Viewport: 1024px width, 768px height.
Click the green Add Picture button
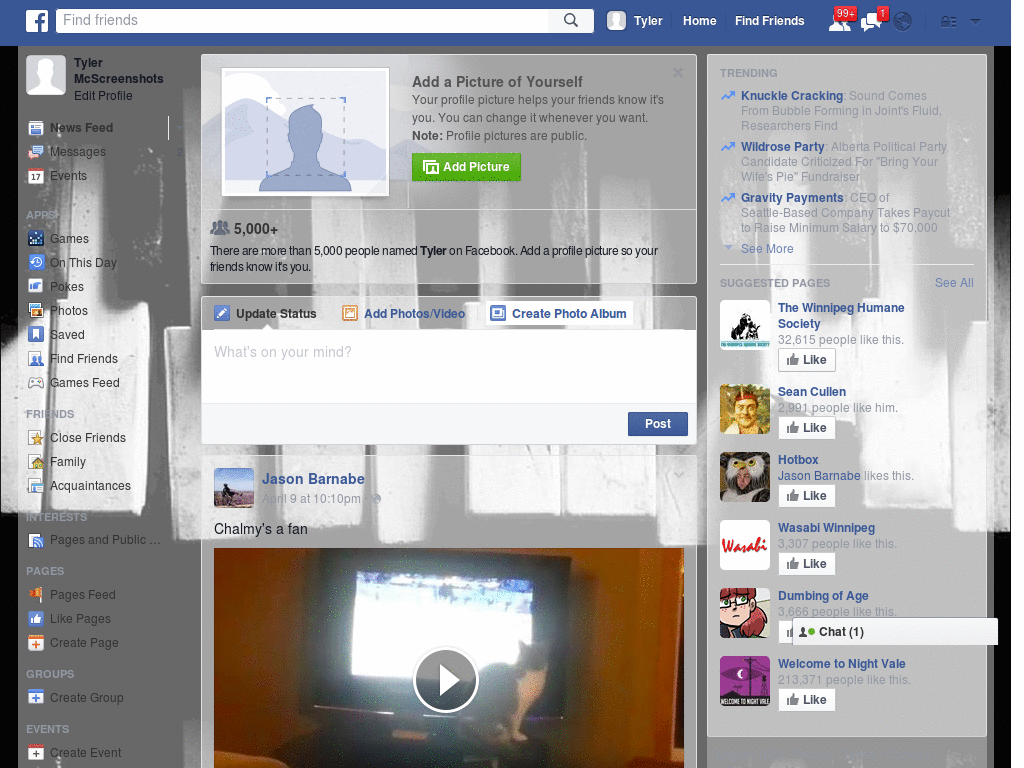click(x=466, y=167)
